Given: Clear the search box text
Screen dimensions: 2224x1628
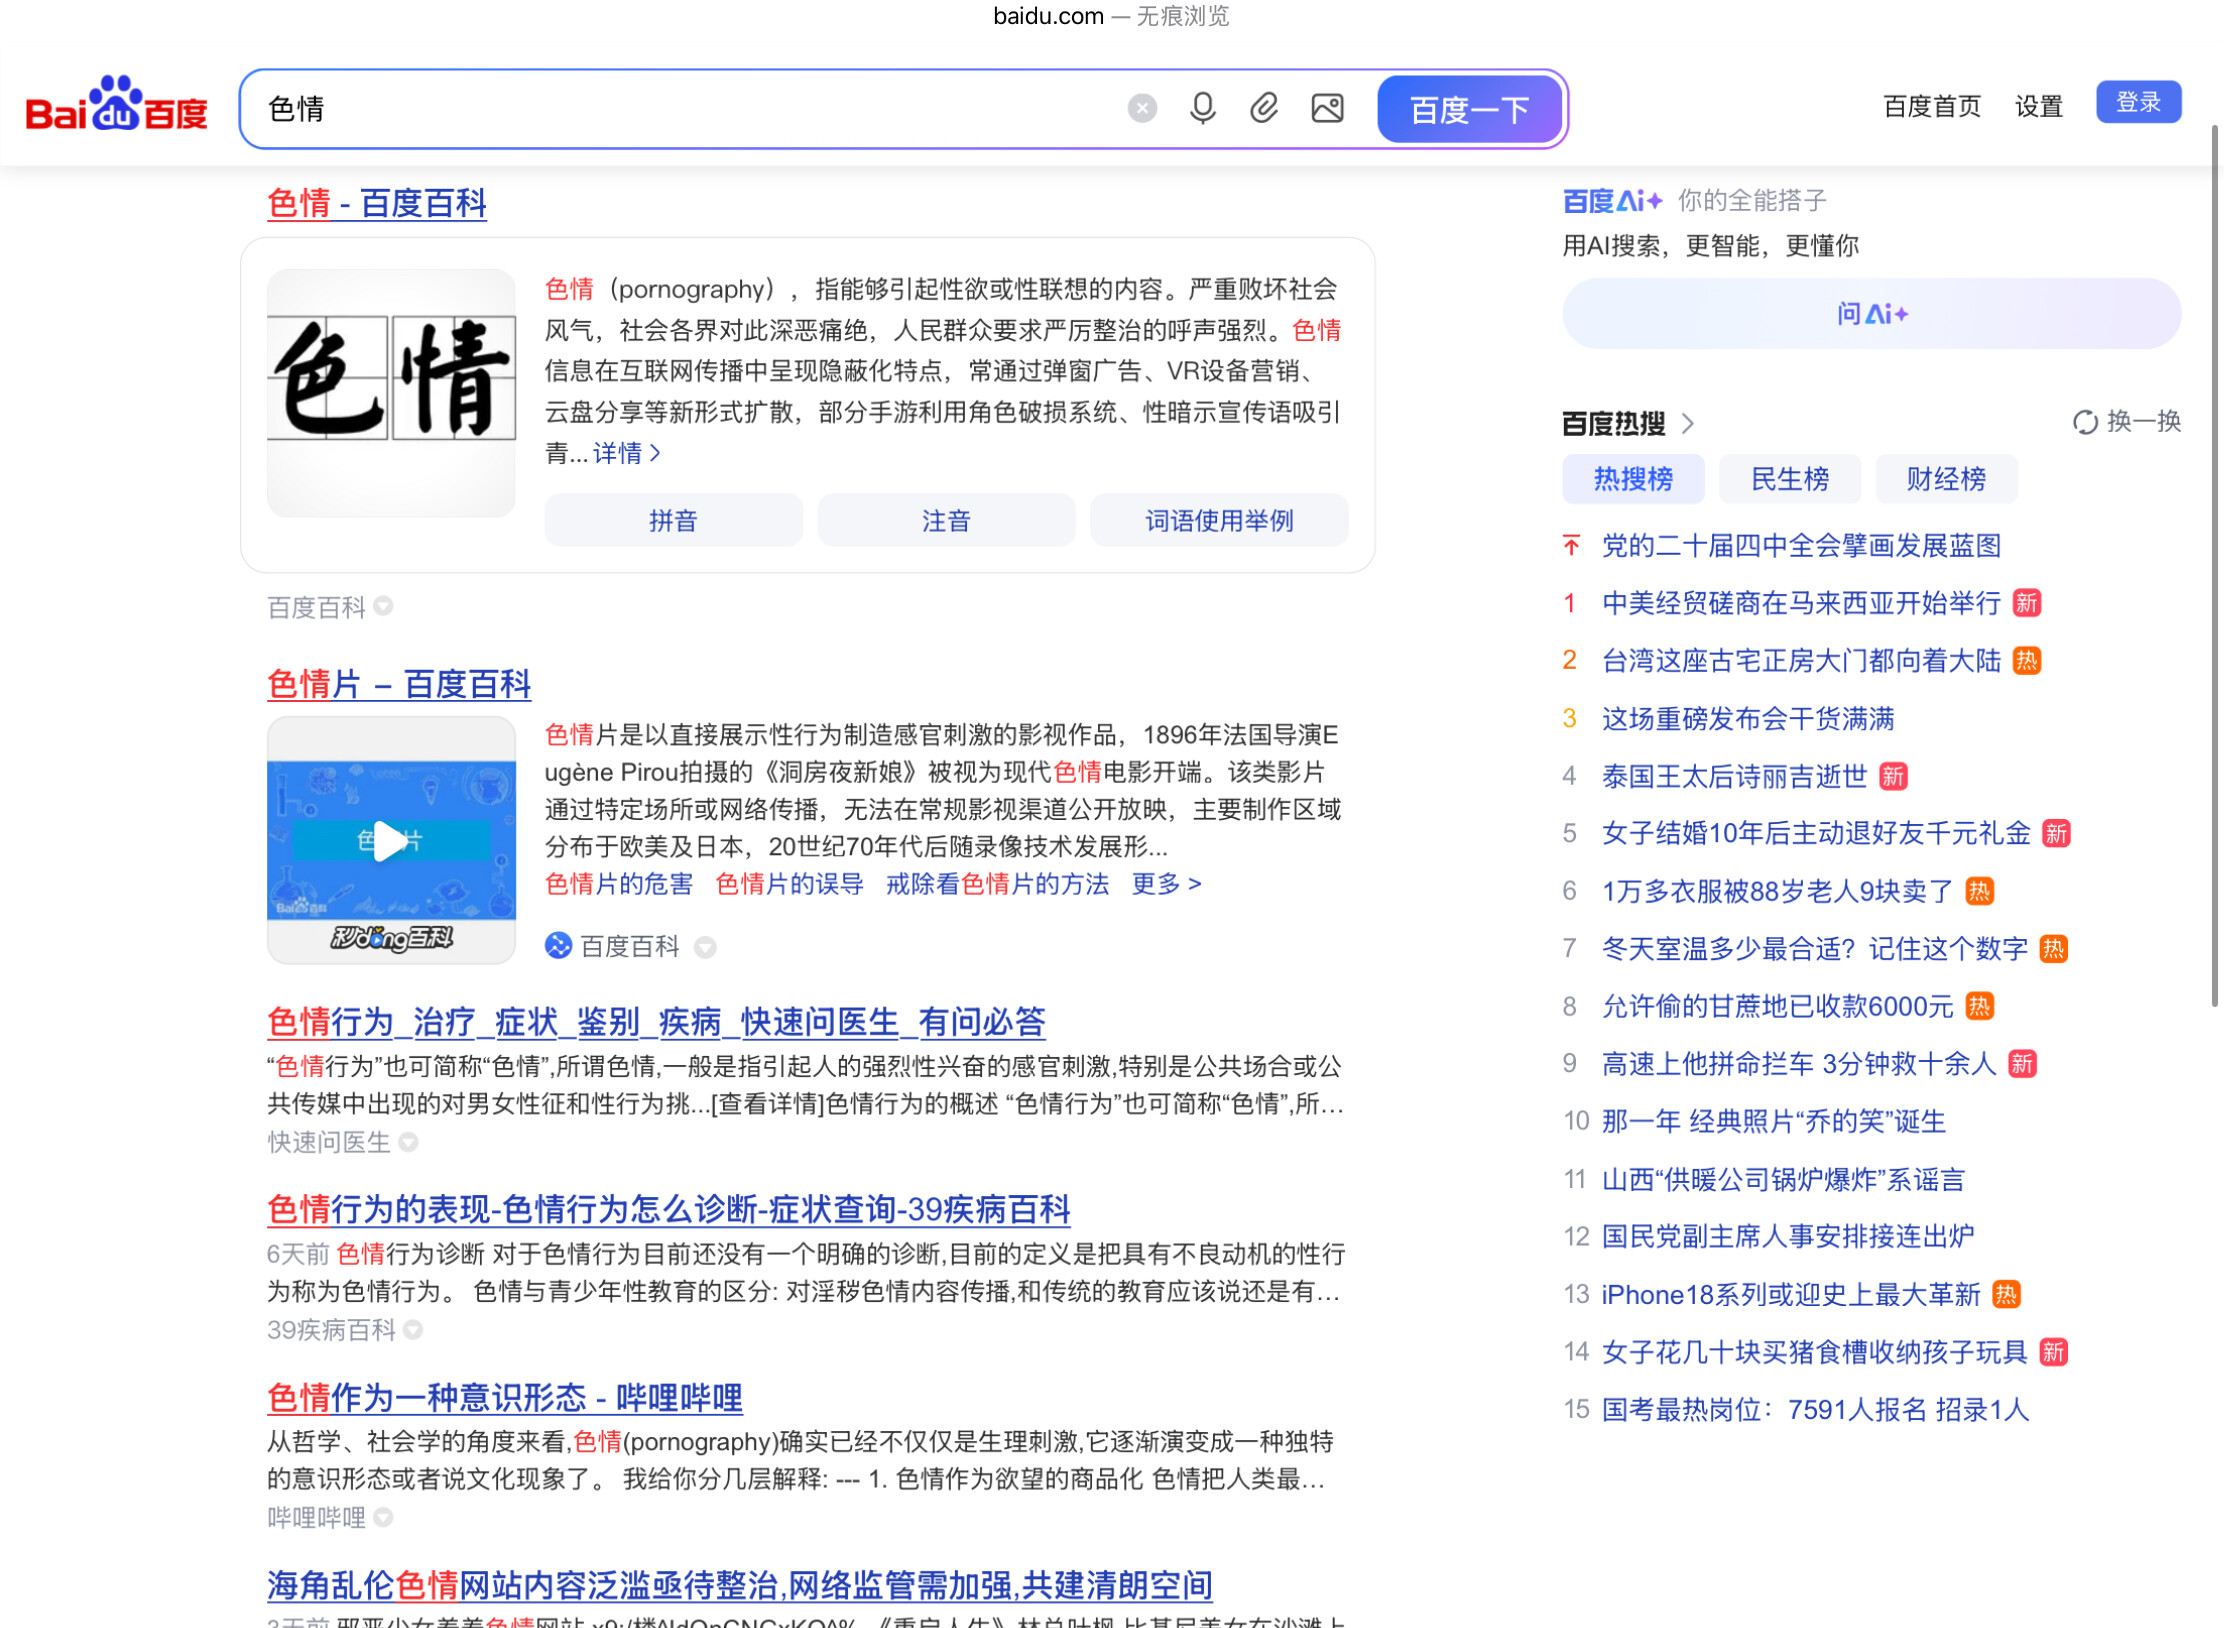Looking at the screenshot, I should (1144, 108).
